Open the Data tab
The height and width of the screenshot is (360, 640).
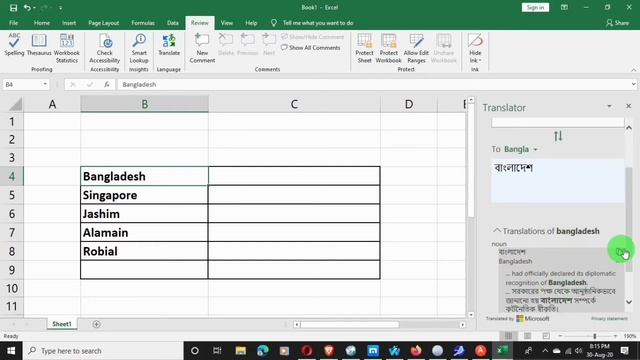[173, 23]
